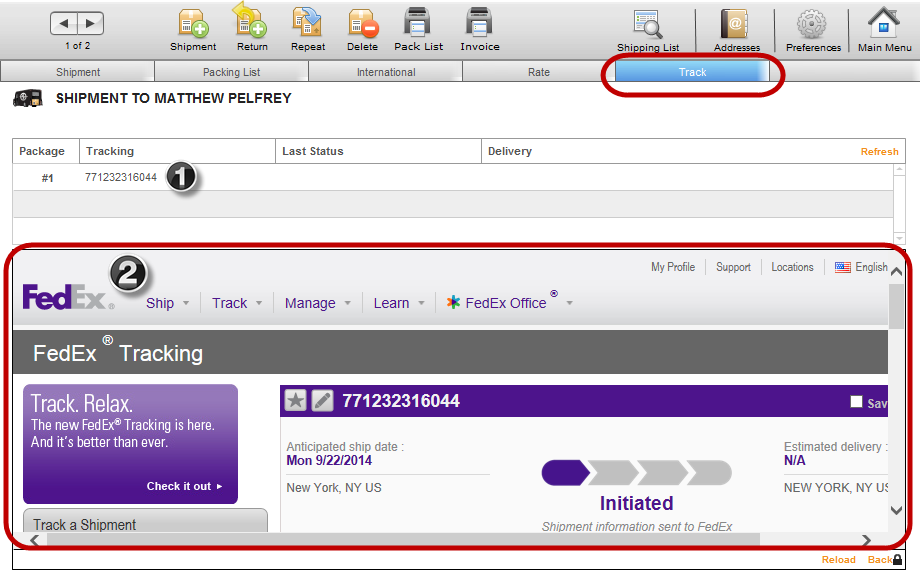Screen dimensions: 920x576
Task: Click the Check it out link
Action: [x=184, y=486]
